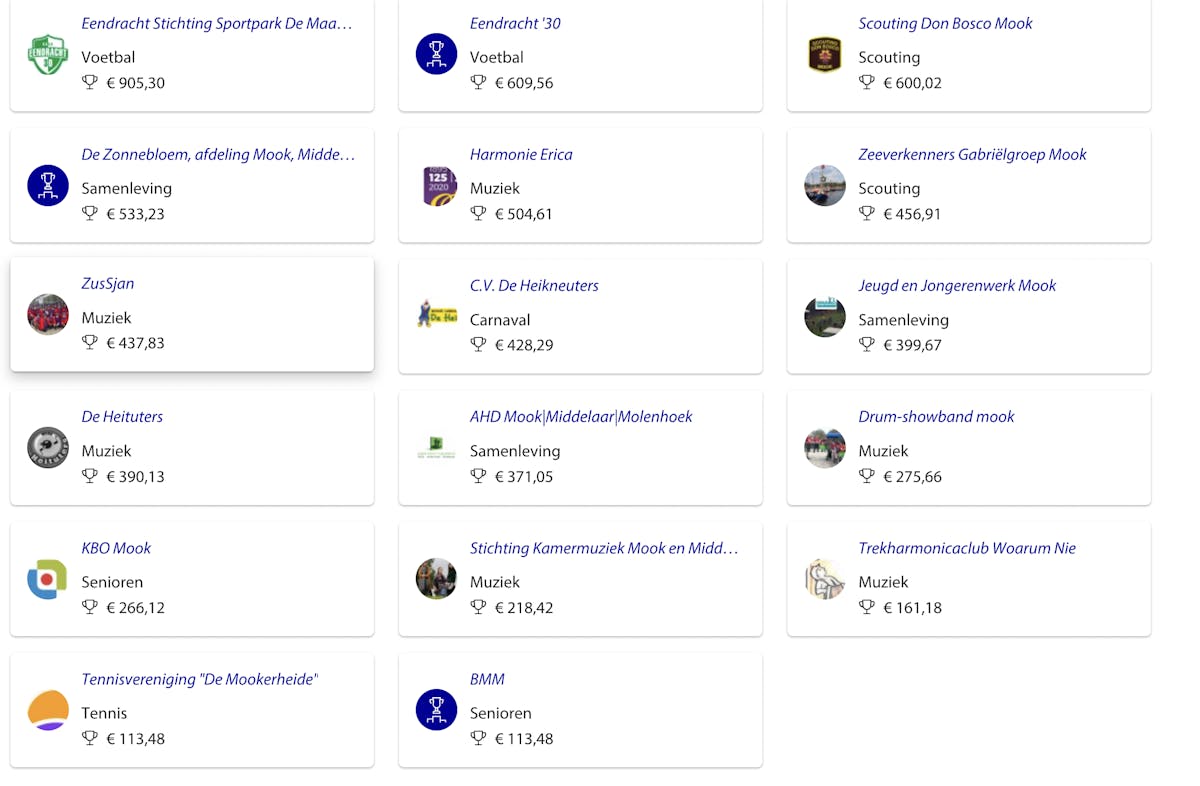This screenshot has width=1200, height=786.
Task: Click the Tennisvereniging orange sun logo
Action: (x=47, y=710)
